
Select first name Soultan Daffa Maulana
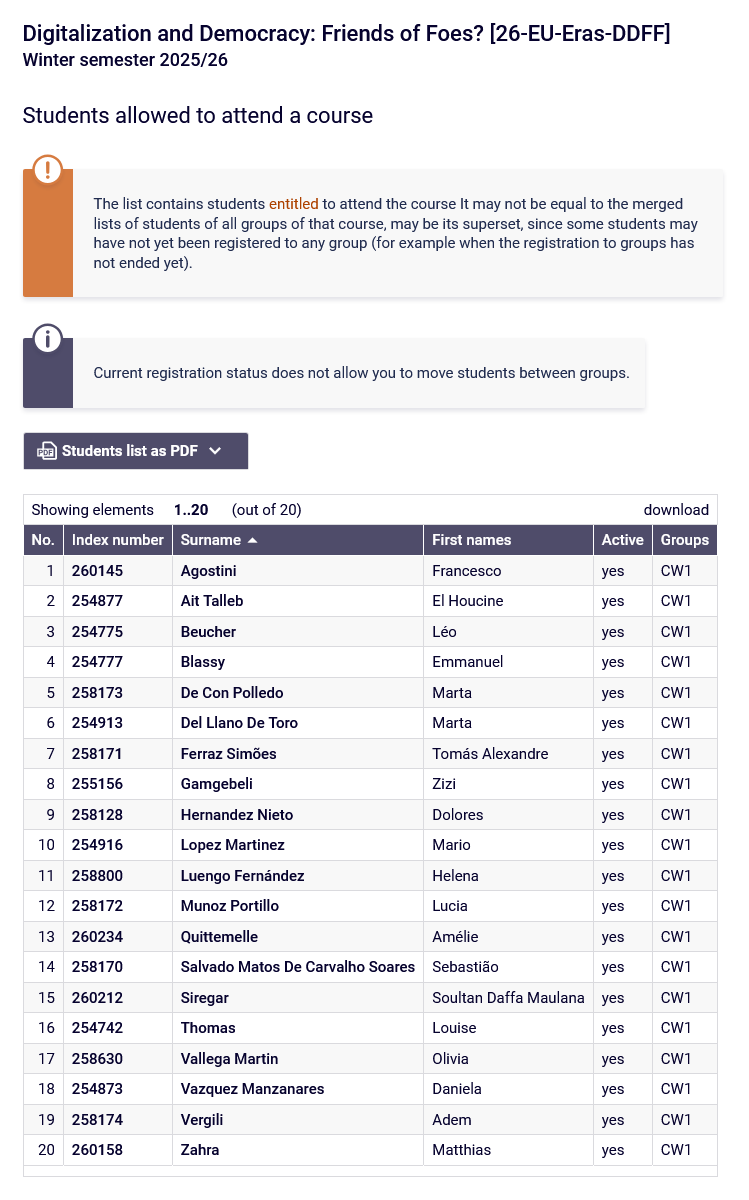[x=508, y=998]
